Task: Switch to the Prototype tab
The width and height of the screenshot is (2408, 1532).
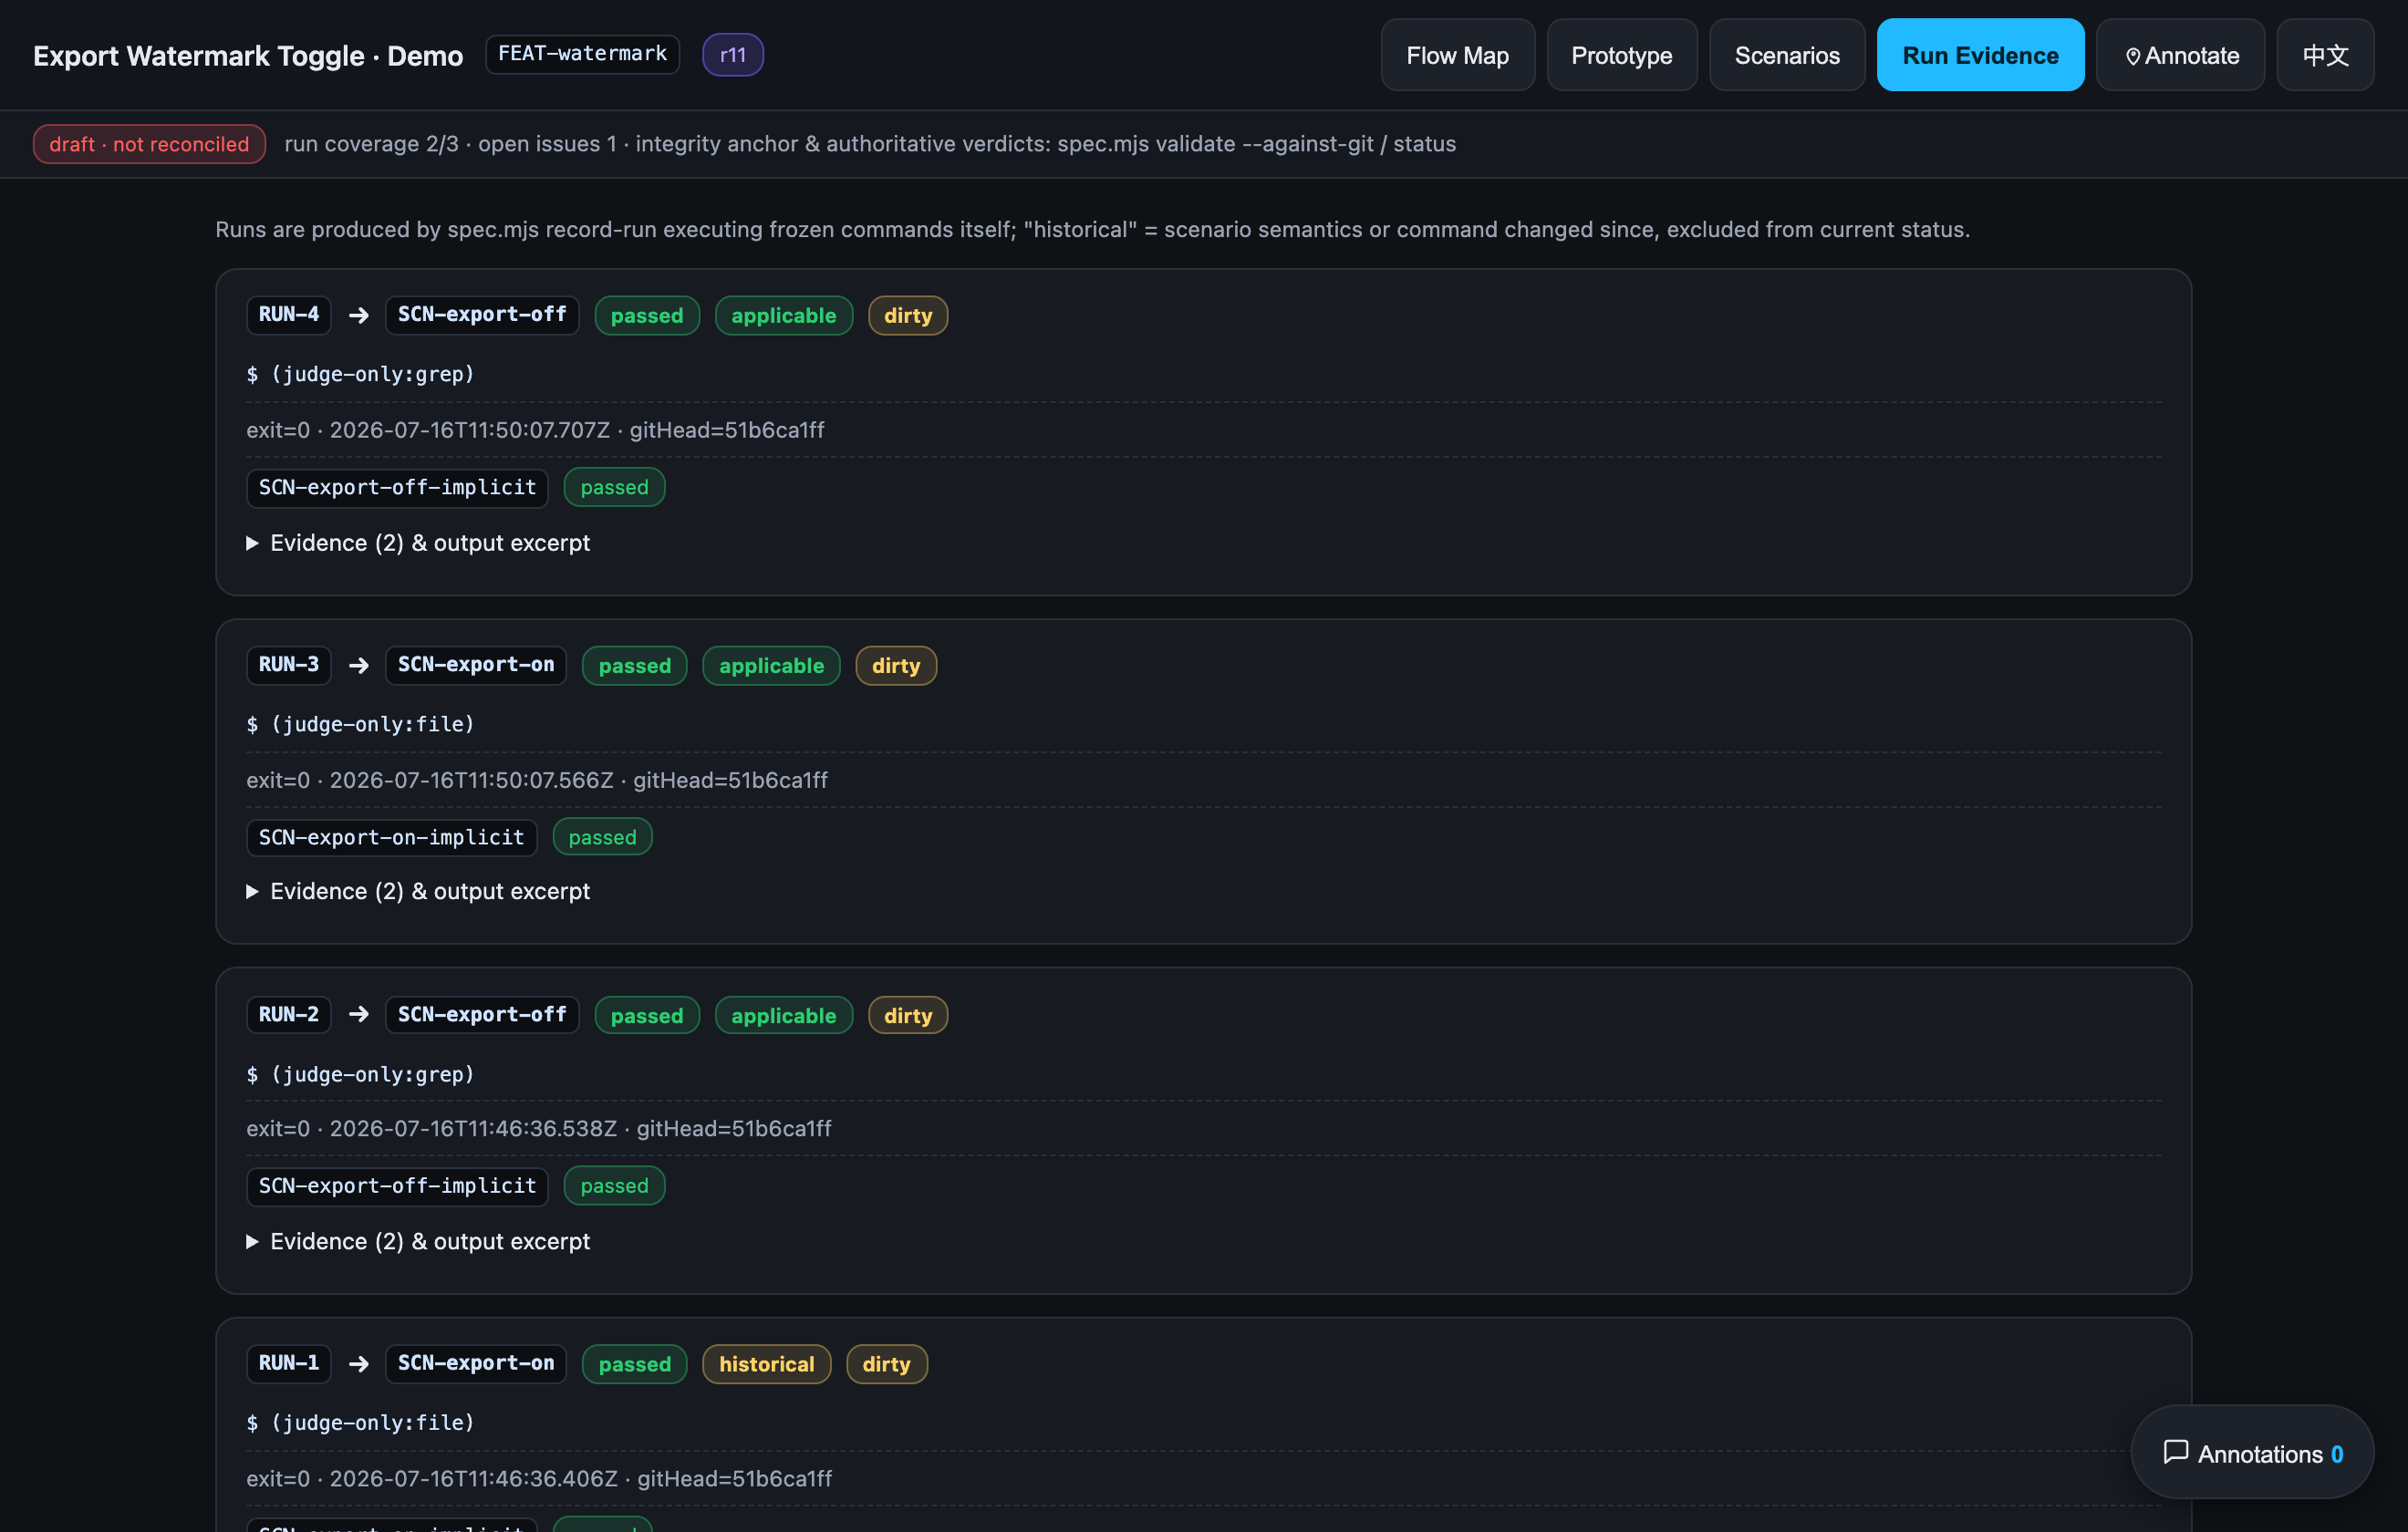Action: 1621,55
